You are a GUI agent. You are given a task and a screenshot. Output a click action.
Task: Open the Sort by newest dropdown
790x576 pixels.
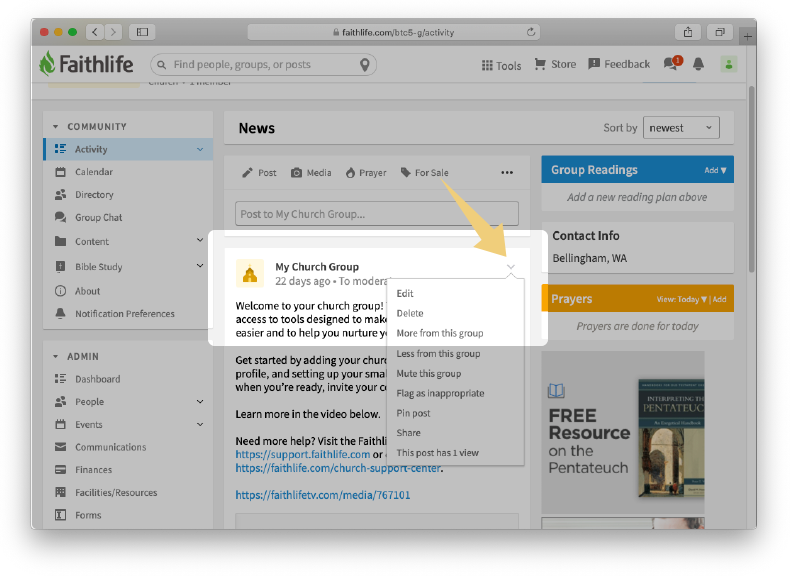coord(681,128)
